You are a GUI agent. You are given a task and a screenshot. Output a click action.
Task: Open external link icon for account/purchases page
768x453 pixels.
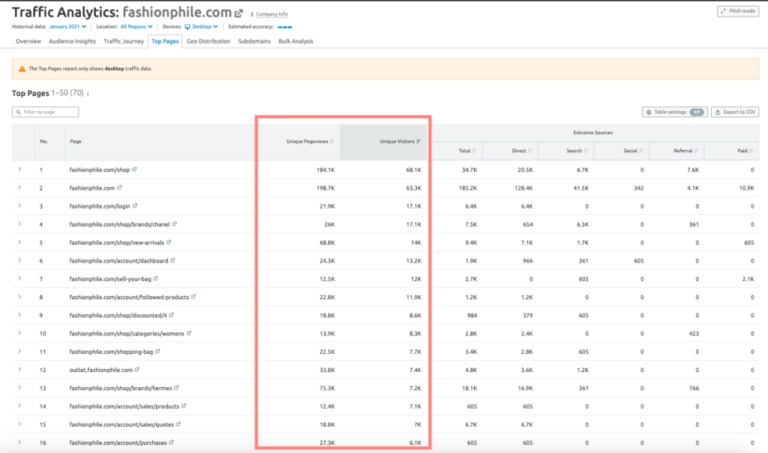tap(171, 442)
